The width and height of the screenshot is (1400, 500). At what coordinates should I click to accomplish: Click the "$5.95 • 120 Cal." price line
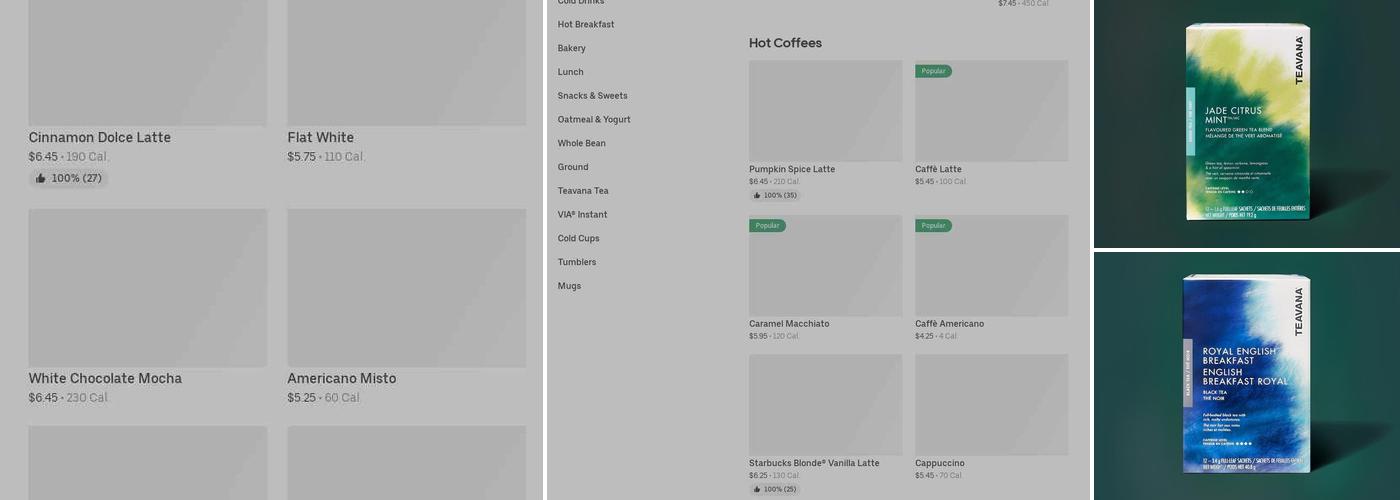click(x=775, y=336)
